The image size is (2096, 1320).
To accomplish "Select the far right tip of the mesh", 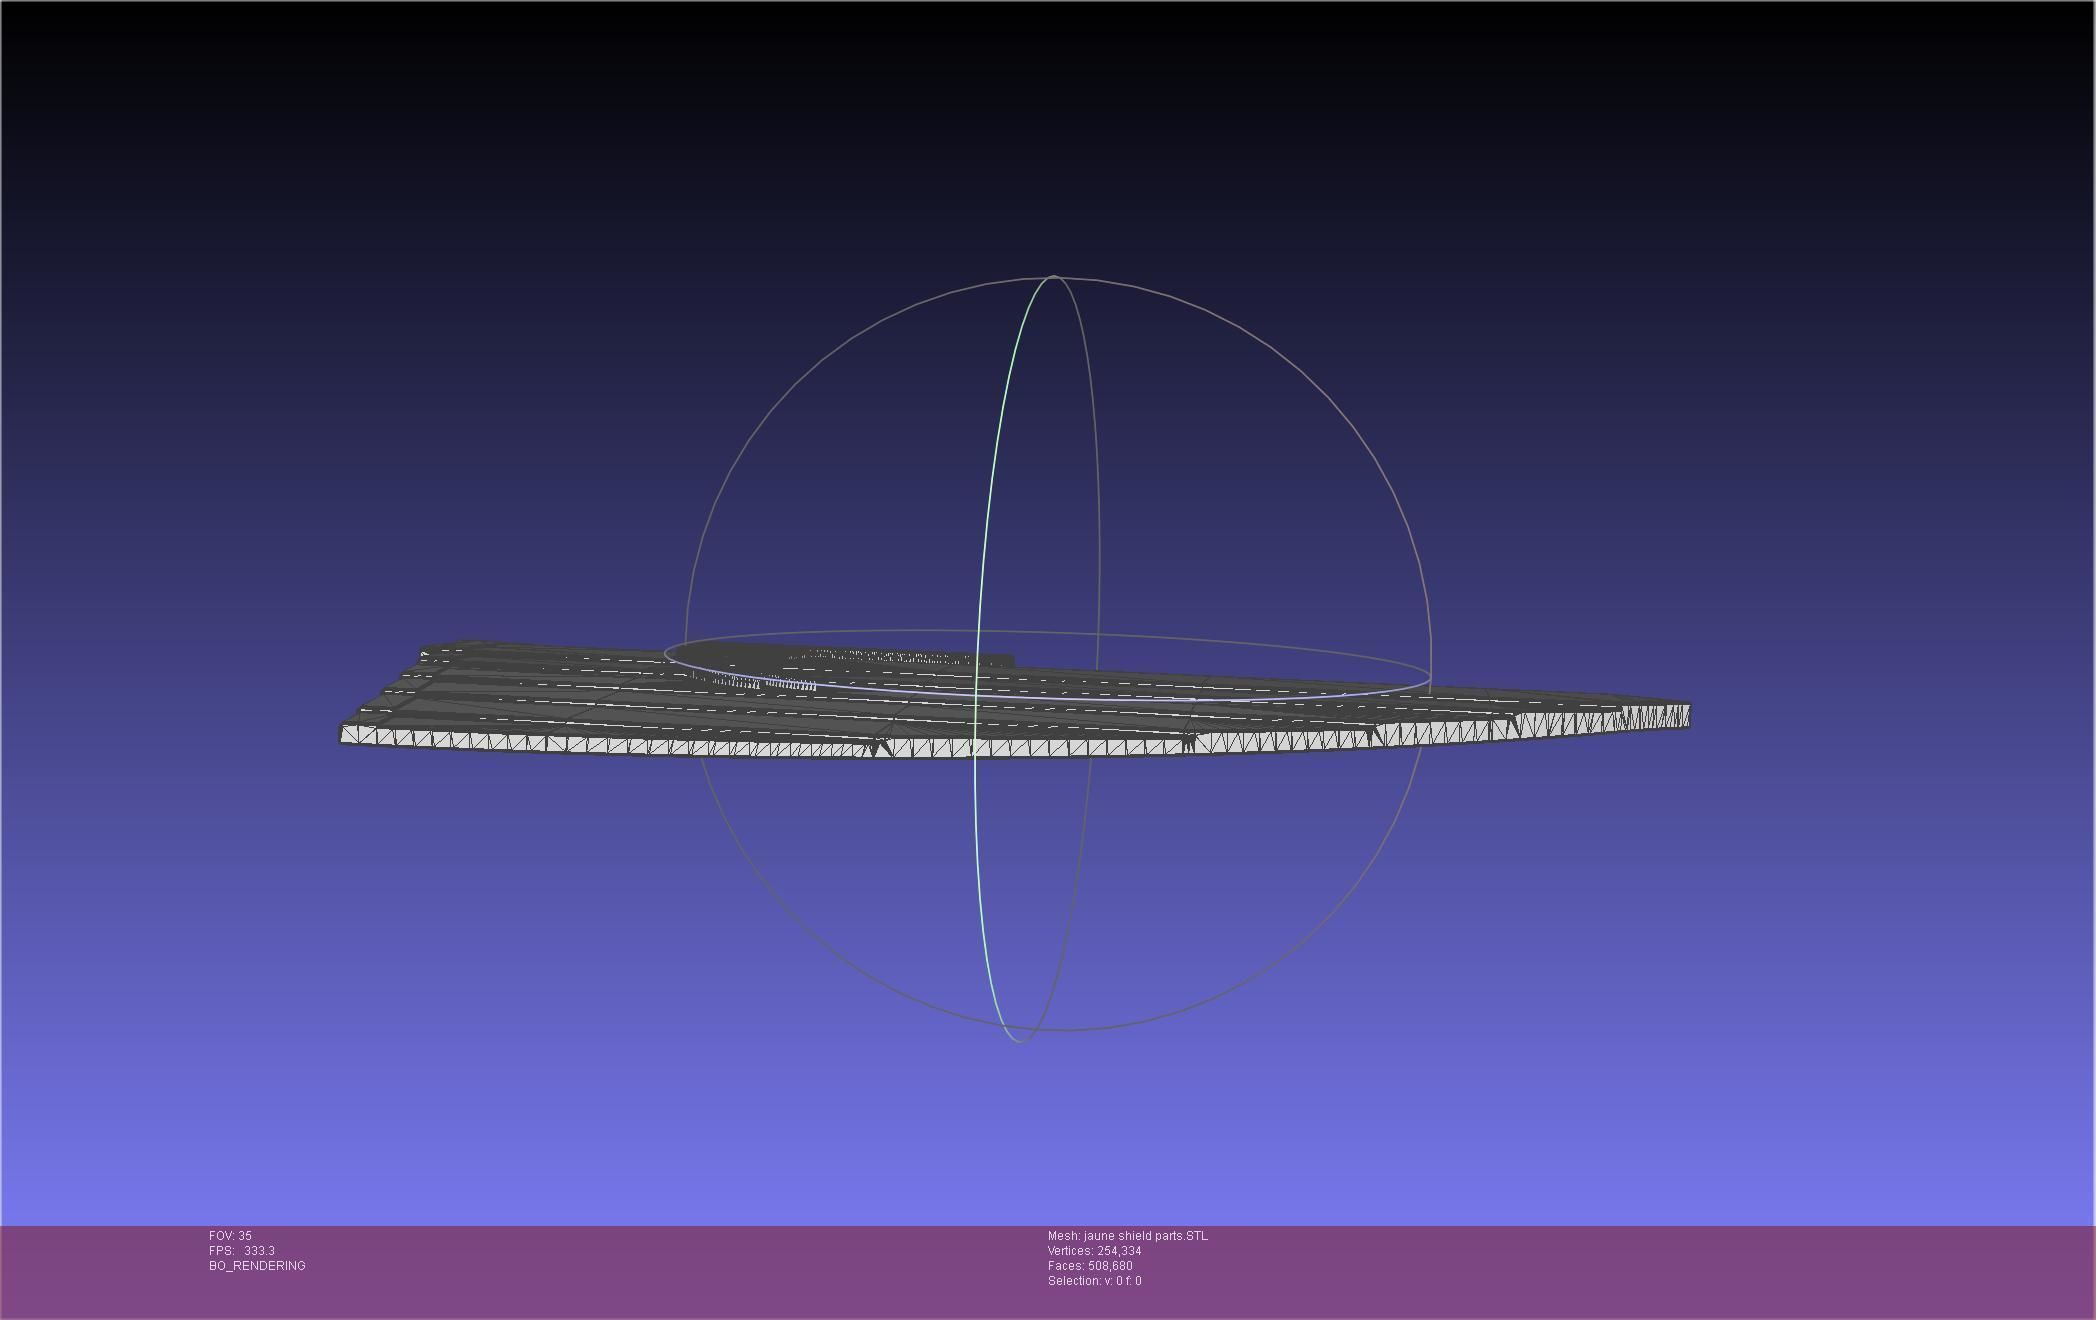I will pos(1686,715).
